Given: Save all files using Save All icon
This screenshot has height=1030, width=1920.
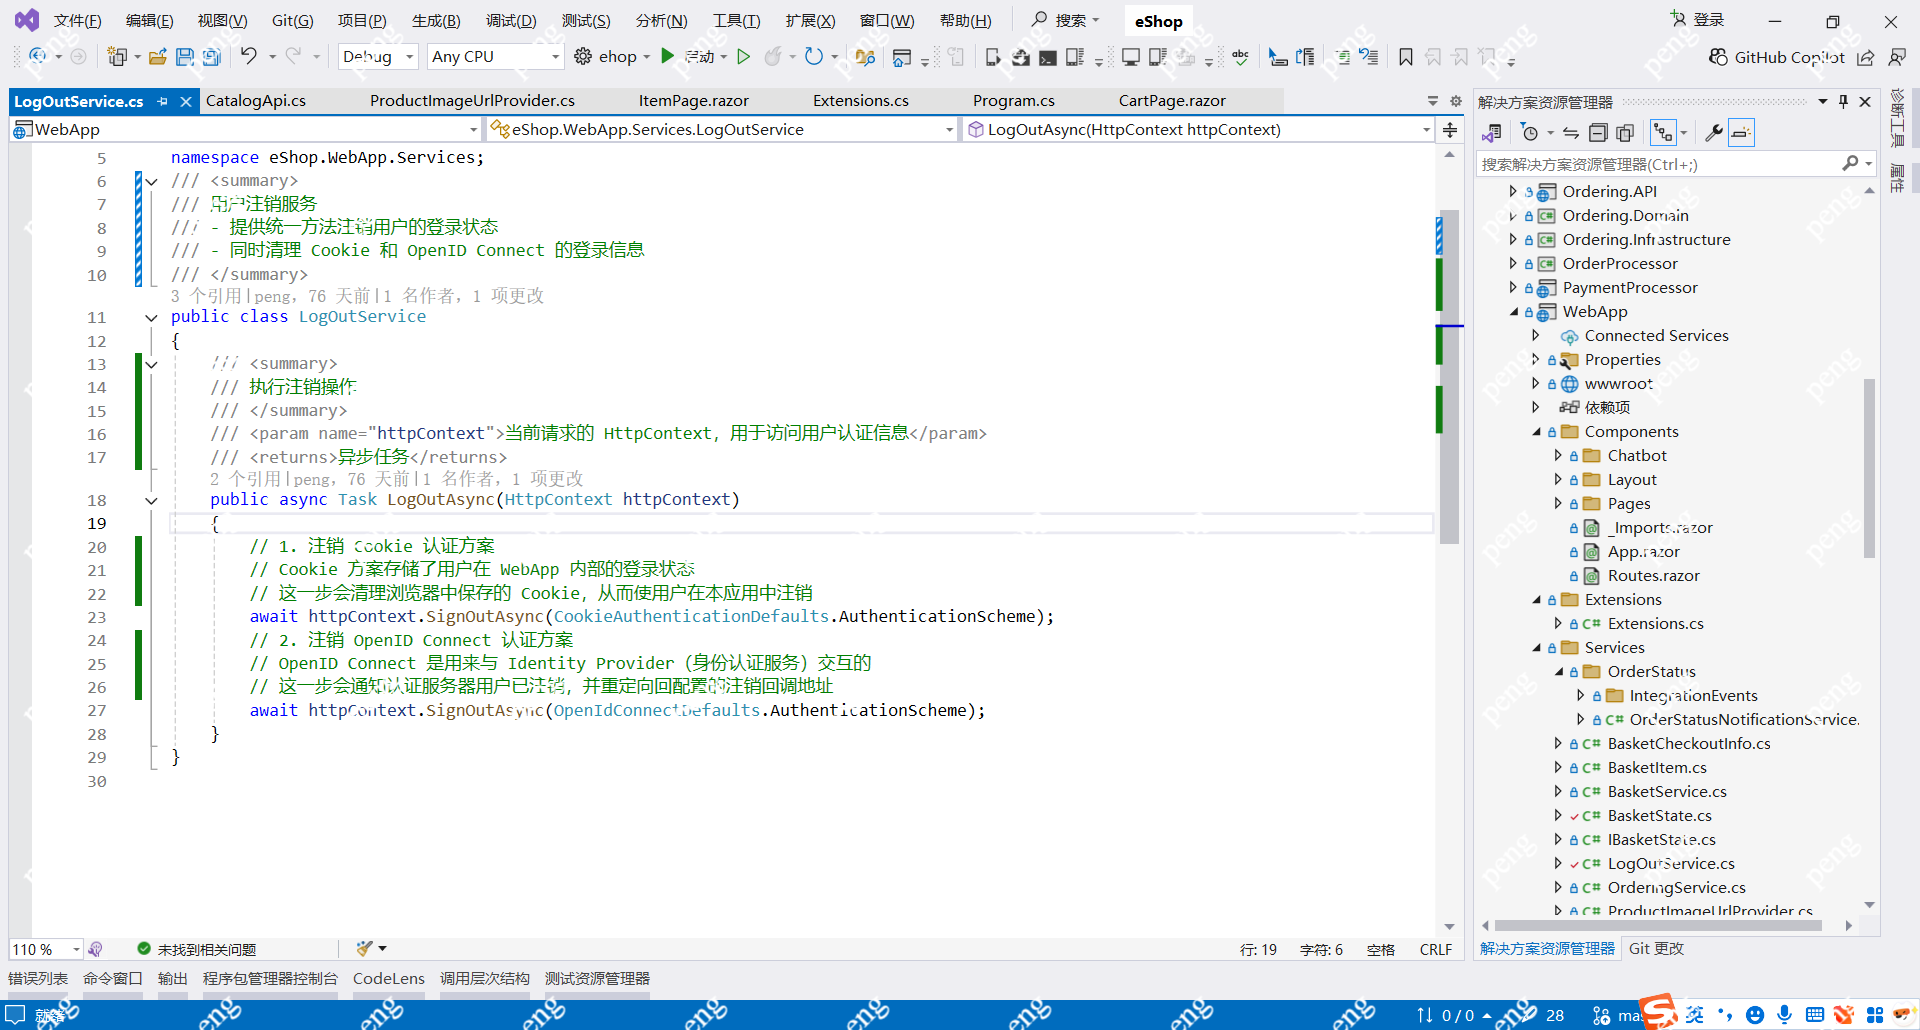Looking at the screenshot, I should [211, 57].
